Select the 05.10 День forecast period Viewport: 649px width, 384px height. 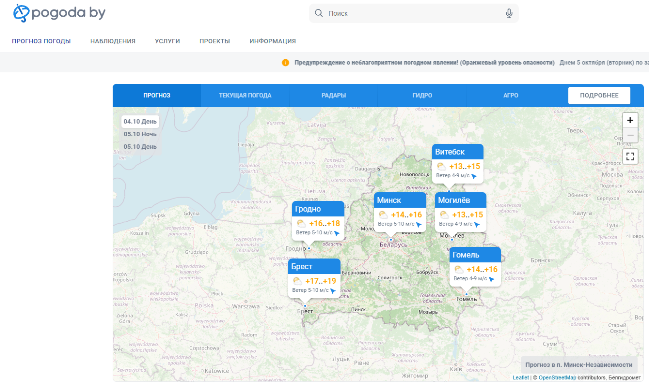140,146
